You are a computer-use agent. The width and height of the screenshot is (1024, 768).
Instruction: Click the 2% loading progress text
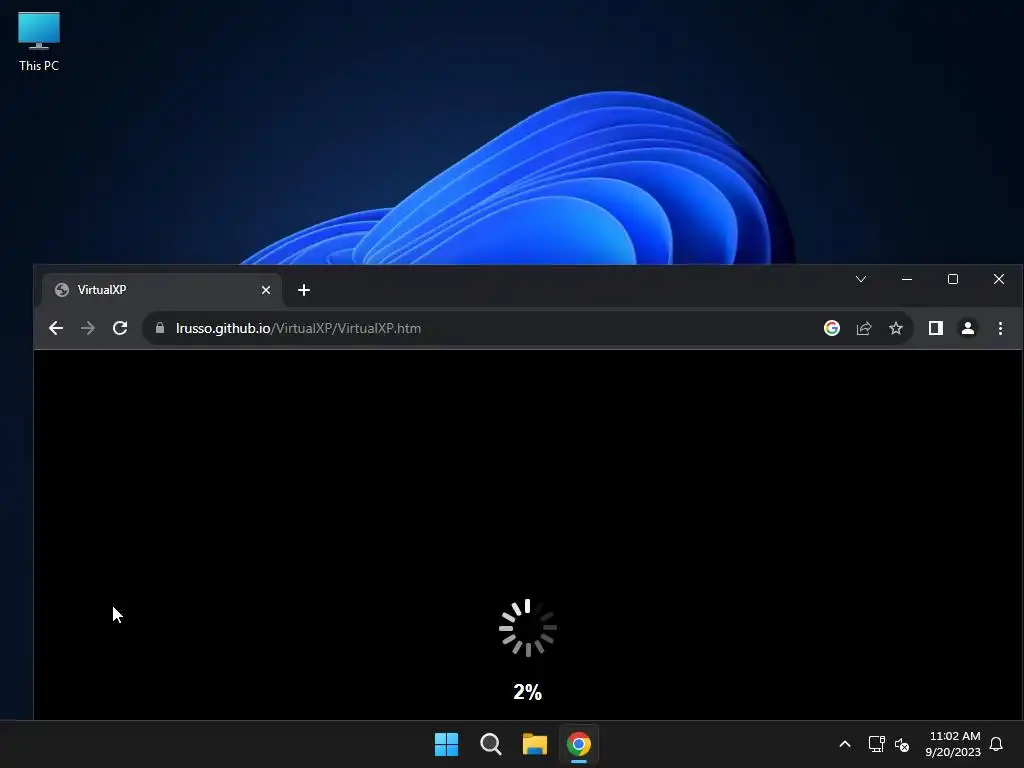point(528,692)
